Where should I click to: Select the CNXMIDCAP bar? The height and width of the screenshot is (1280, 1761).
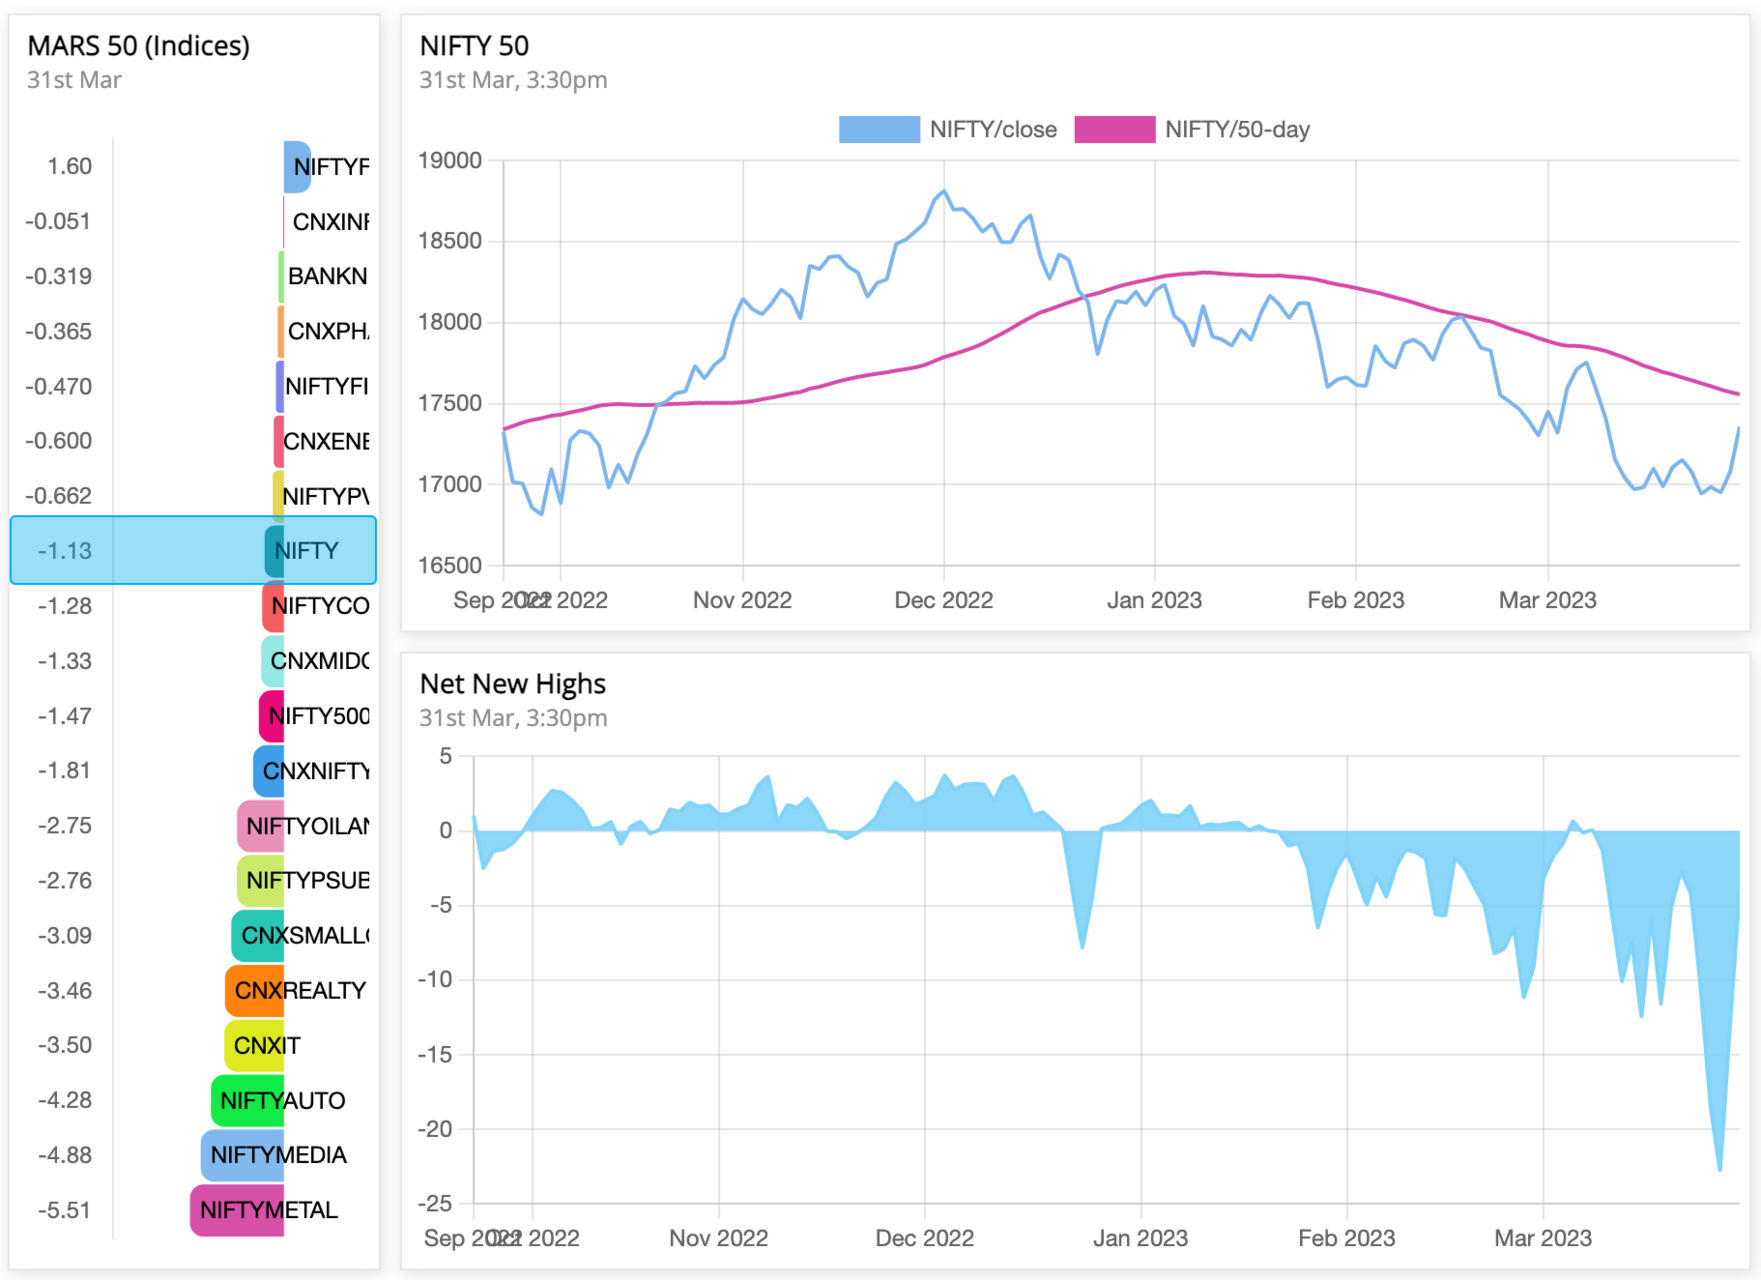coord(272,660)
